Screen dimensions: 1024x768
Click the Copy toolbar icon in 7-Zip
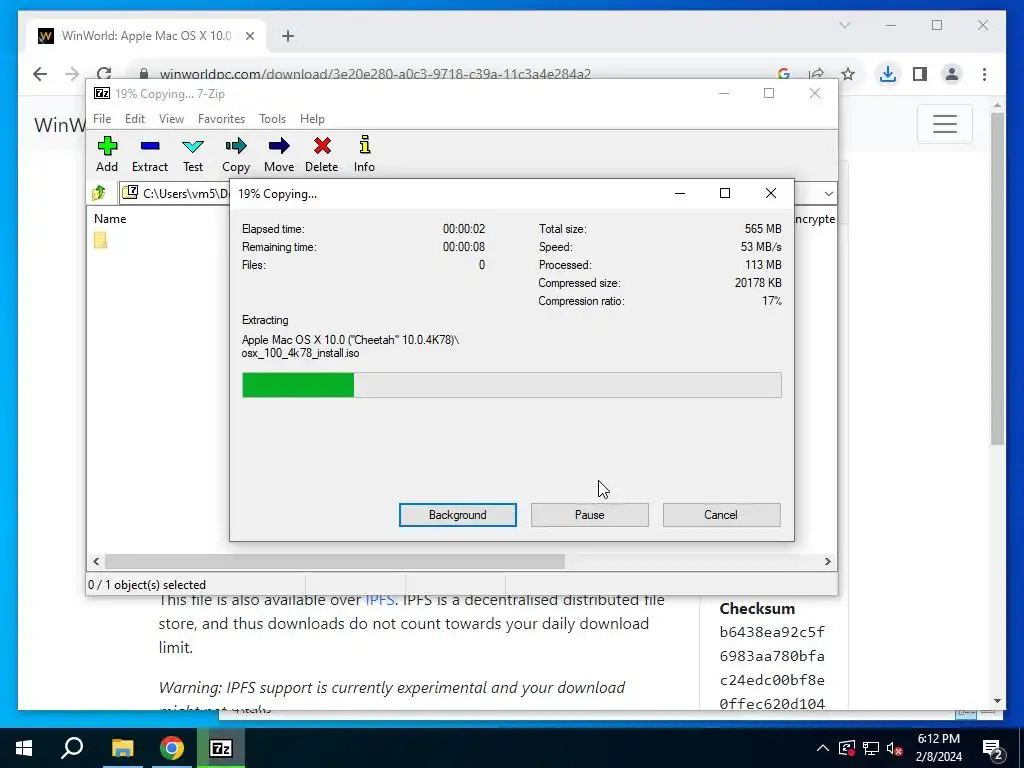pos(236,154)
